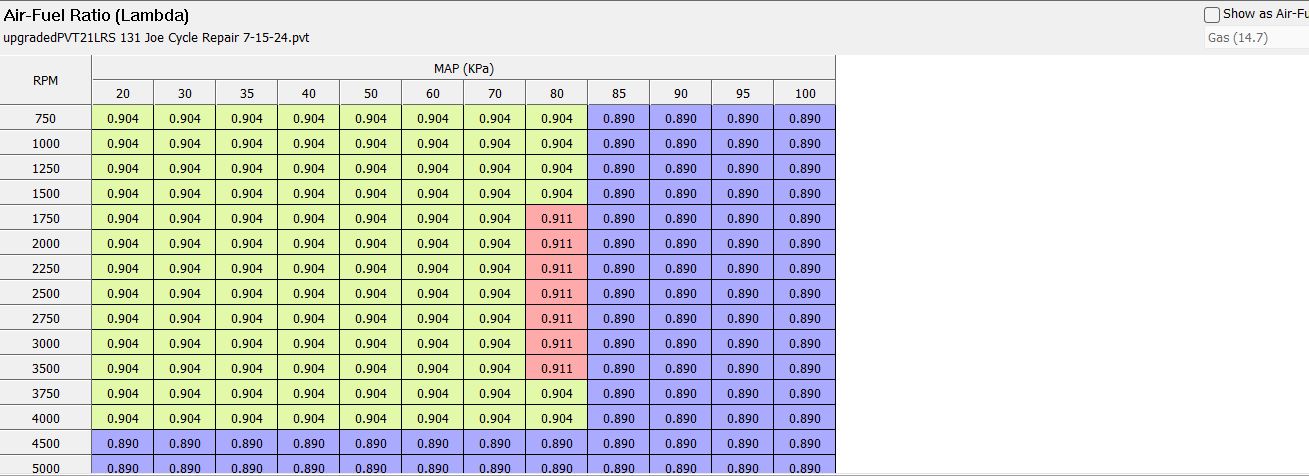Enable the Show as Air-Fuel checkbox
The image size is (1309, 476).
[1212, 15]
